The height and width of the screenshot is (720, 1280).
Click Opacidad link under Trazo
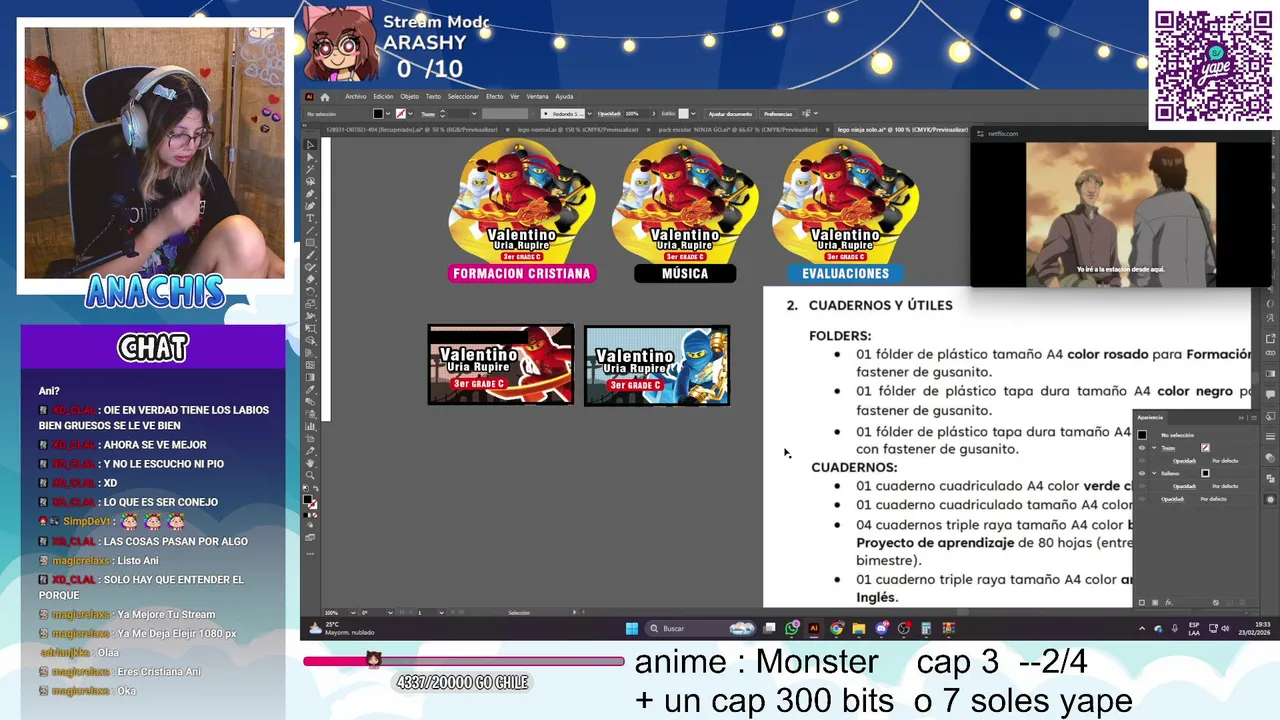(x=1184, y=461)
